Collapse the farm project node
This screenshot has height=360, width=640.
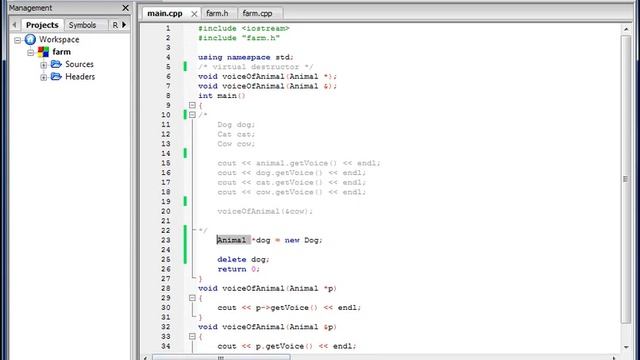pyautogui.click(x=31, y=52)
